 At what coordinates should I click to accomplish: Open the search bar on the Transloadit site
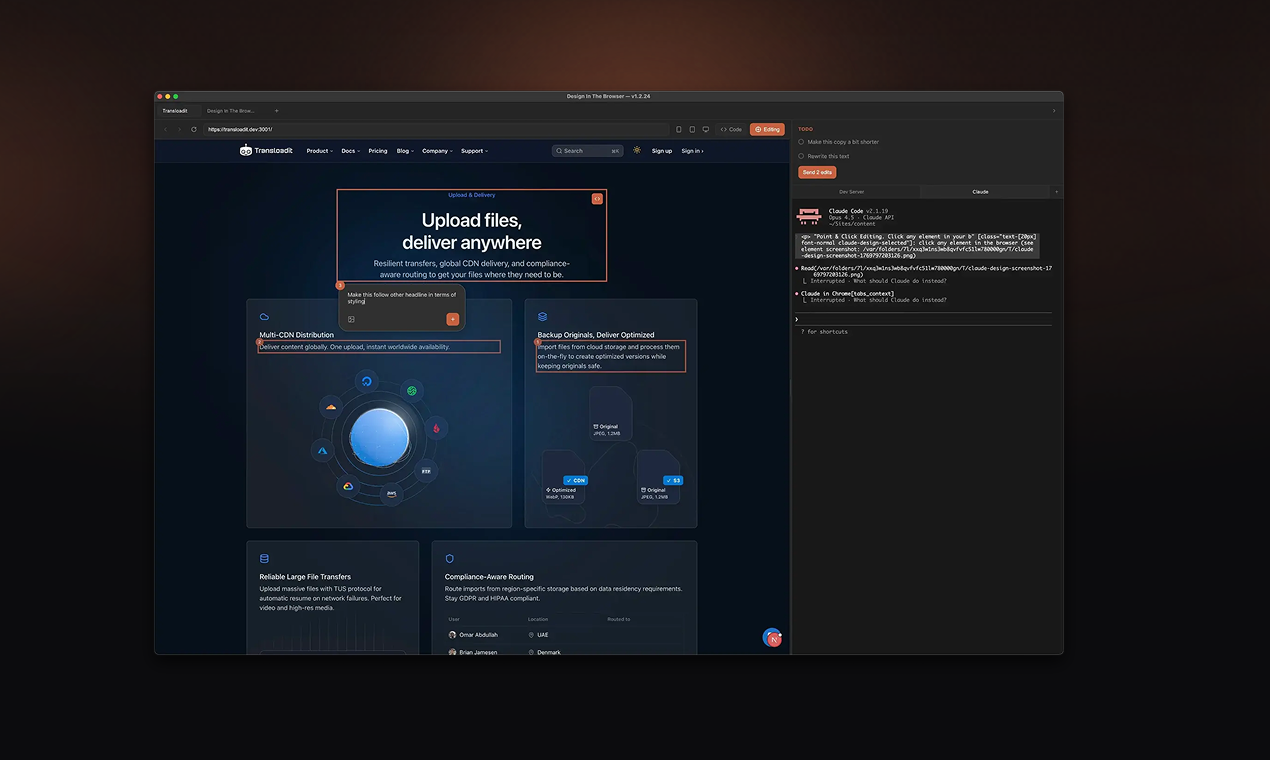[586, 150]
